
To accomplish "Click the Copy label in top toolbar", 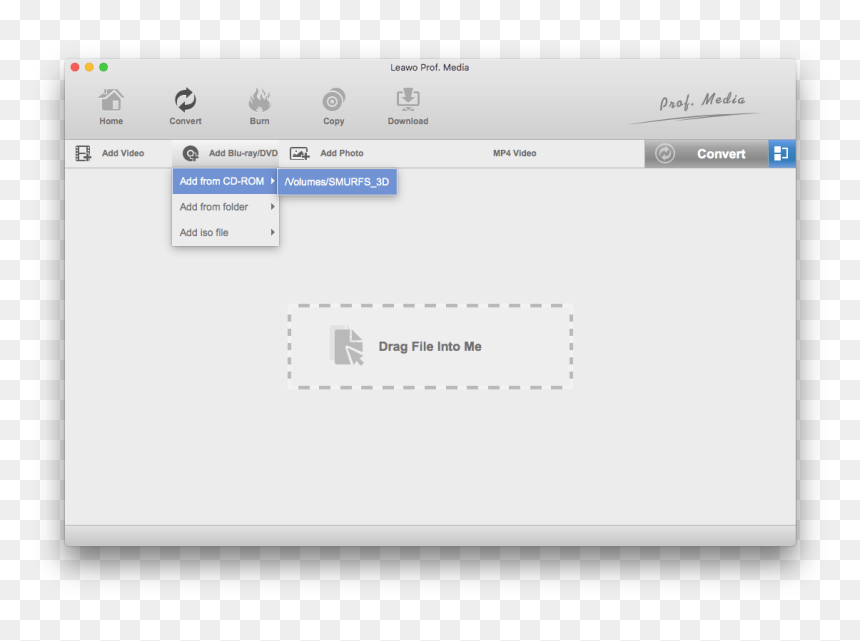I will tap(333, 121).
